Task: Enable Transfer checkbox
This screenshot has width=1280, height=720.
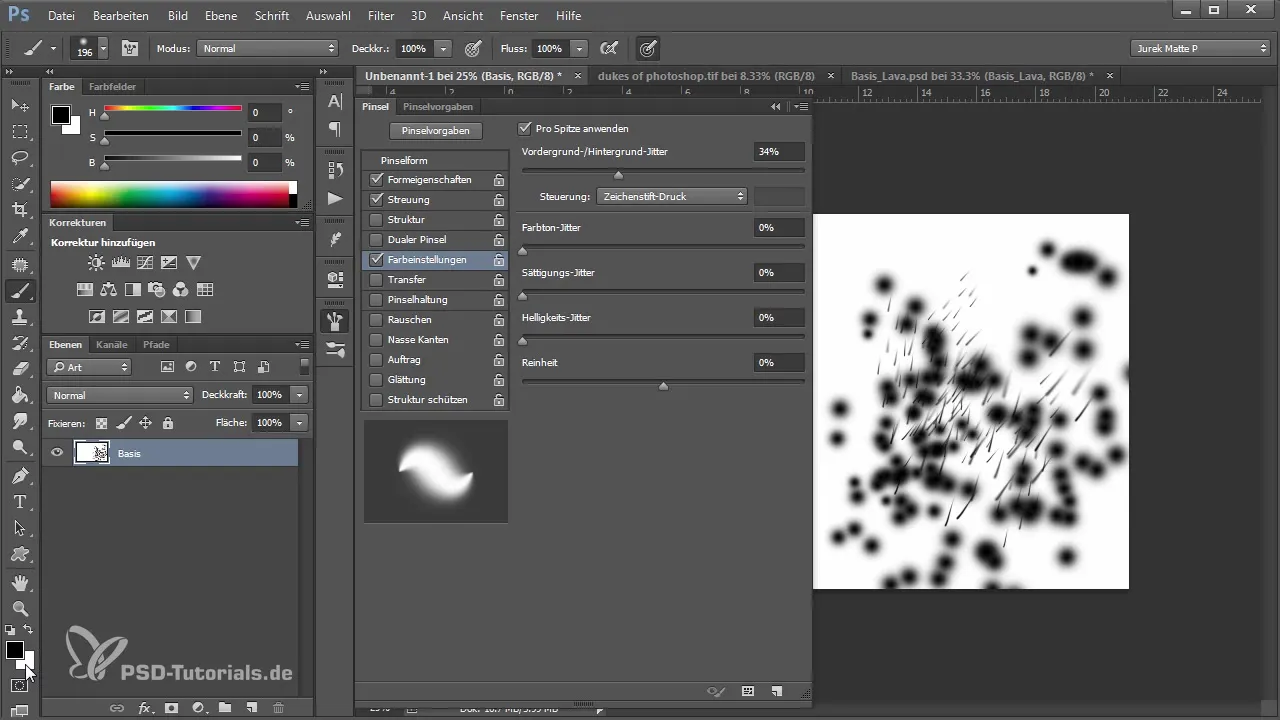Action: point(376,280)
